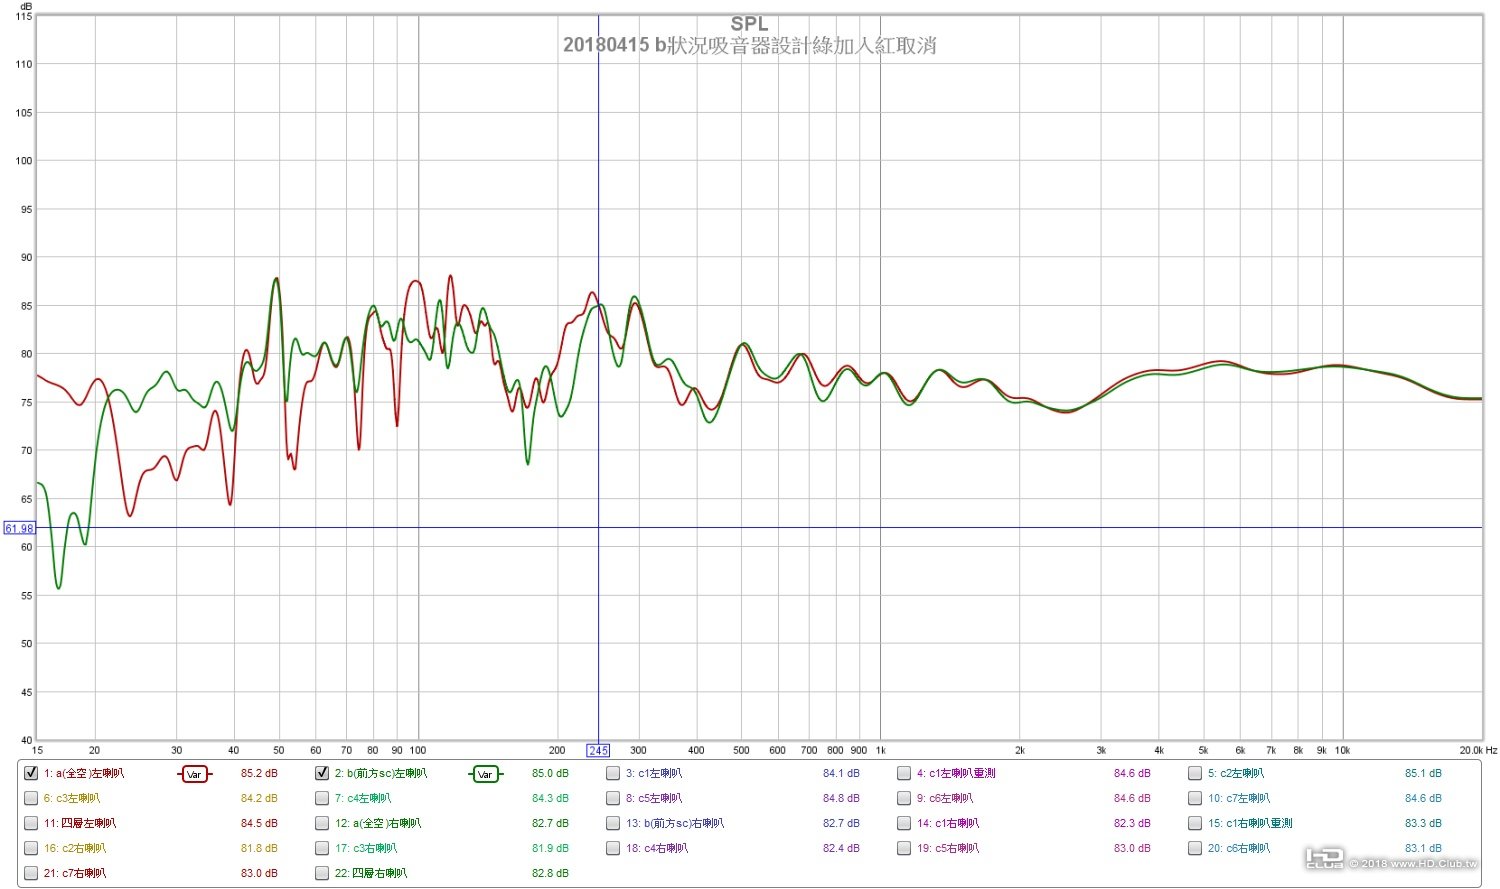Show trace 20: c6右喇叭

(1195, 848)
